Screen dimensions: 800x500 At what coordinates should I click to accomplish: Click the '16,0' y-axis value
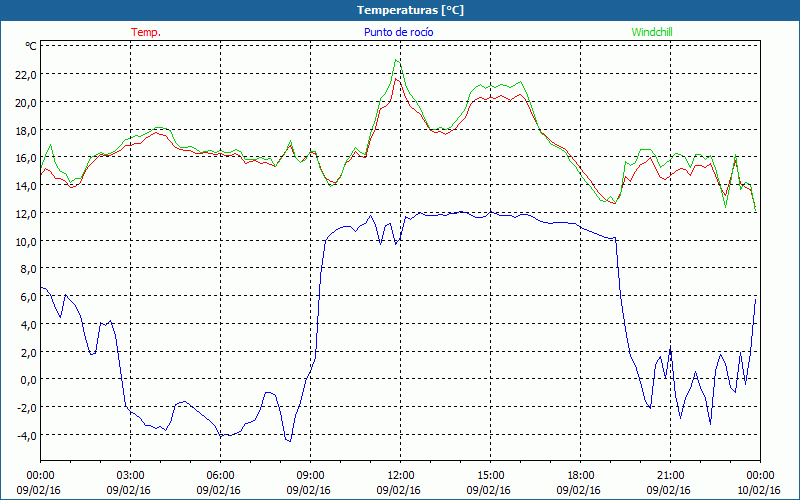click(x=27, y=158)
